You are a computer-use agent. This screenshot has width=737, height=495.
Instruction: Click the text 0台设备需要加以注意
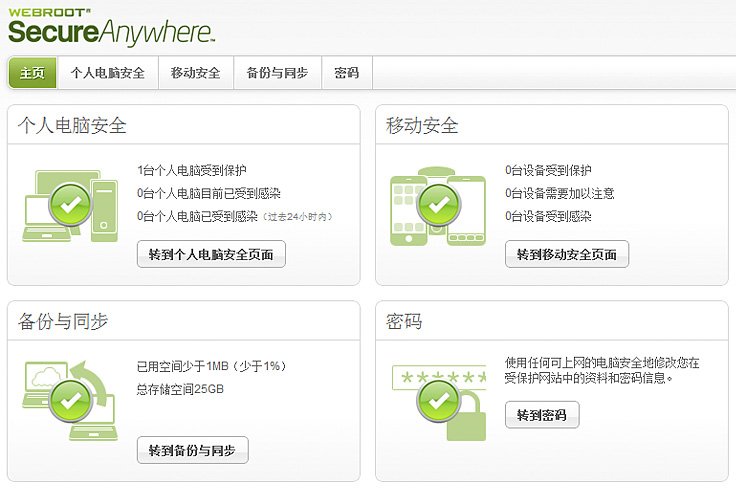tap(559, 193)
